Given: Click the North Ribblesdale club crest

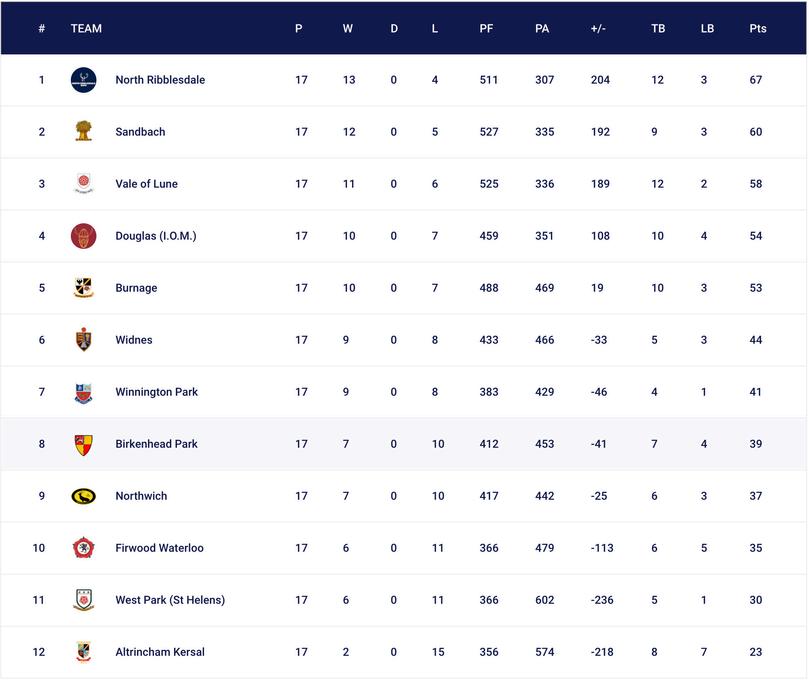Looking at the screenshot, I should (84, 80).
